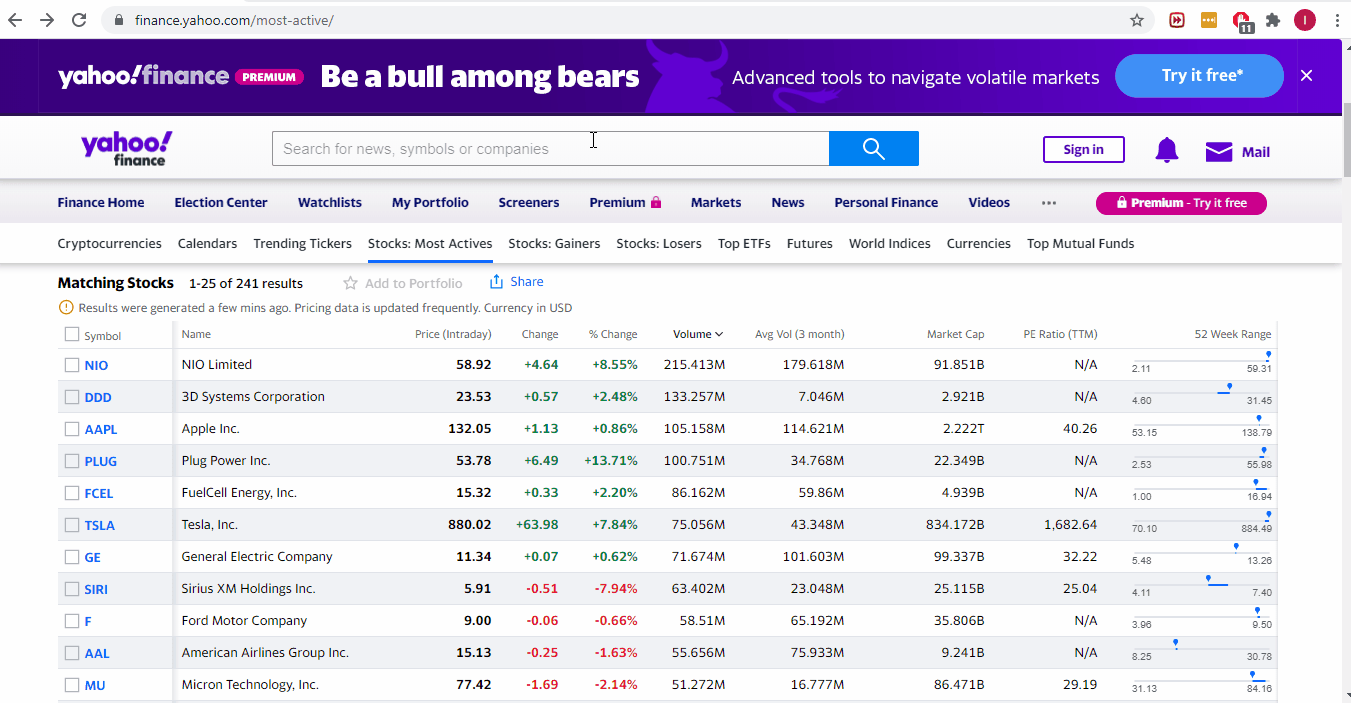Click the Yahoo Finance logo
The image size is (1351, 703).
[126, 148]
